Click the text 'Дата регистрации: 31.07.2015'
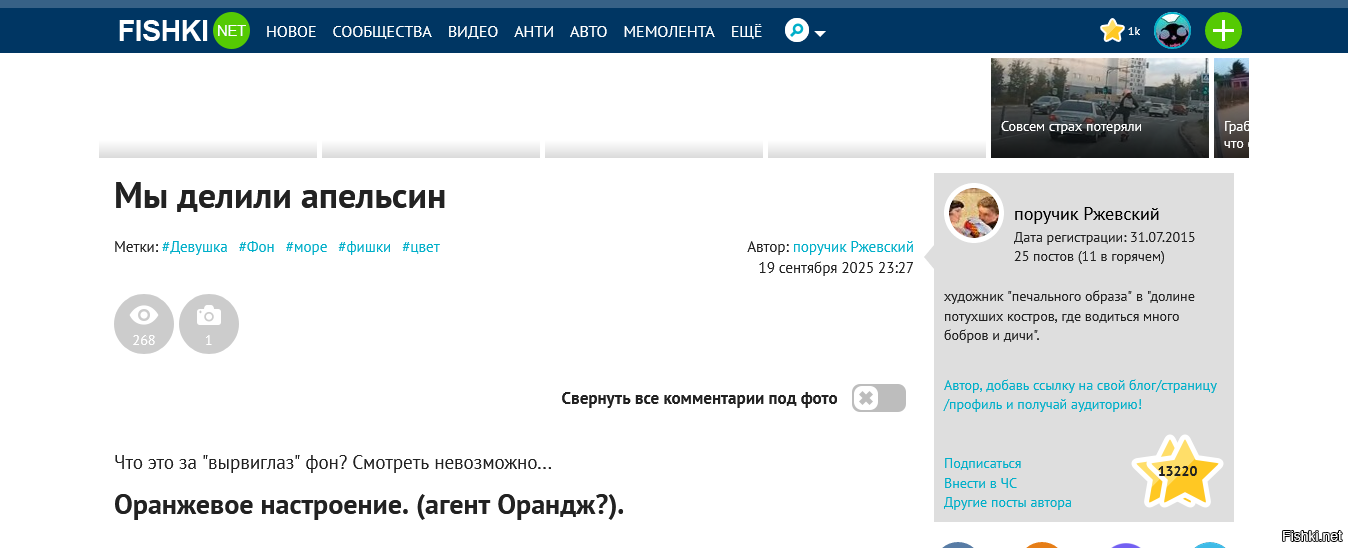1348x548 pixels. pos(1105,238)
